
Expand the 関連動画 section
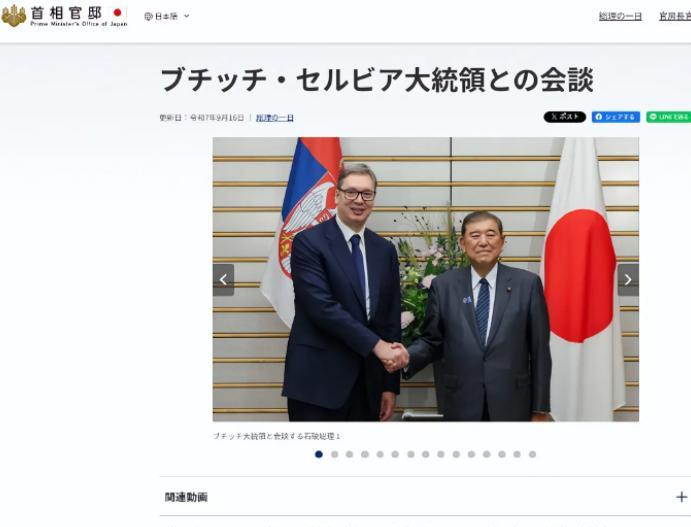(x=425, y=497)
